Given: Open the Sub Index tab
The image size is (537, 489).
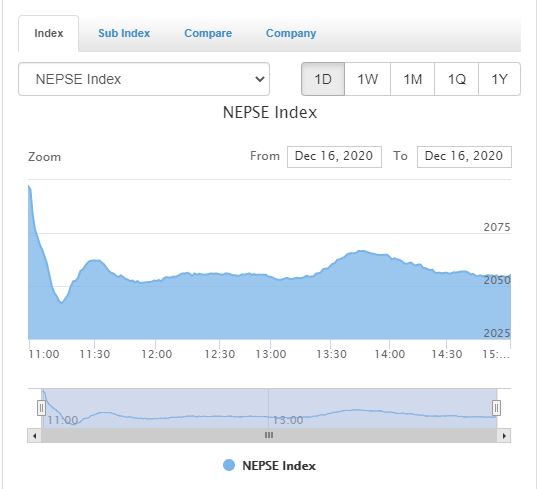Looking at the screenshot, I should (124, 33).
